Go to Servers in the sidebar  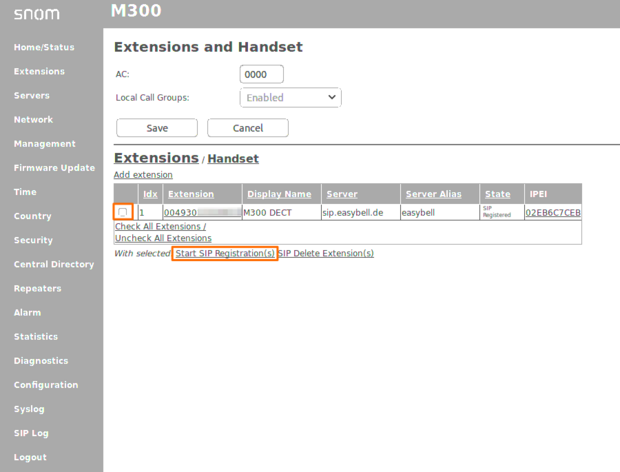pyautogui.click(x=32, y=96)
